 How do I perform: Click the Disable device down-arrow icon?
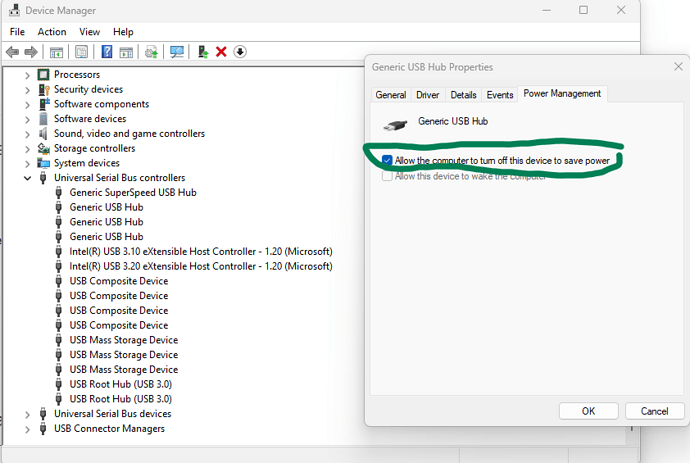pos(240,52)
